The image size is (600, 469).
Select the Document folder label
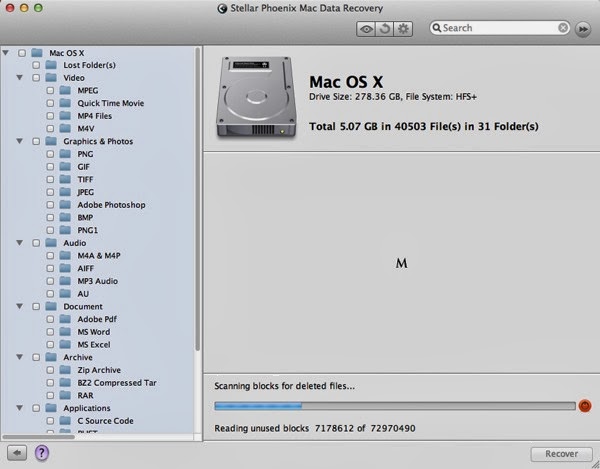pyautogui.click(x=83, y=306)
